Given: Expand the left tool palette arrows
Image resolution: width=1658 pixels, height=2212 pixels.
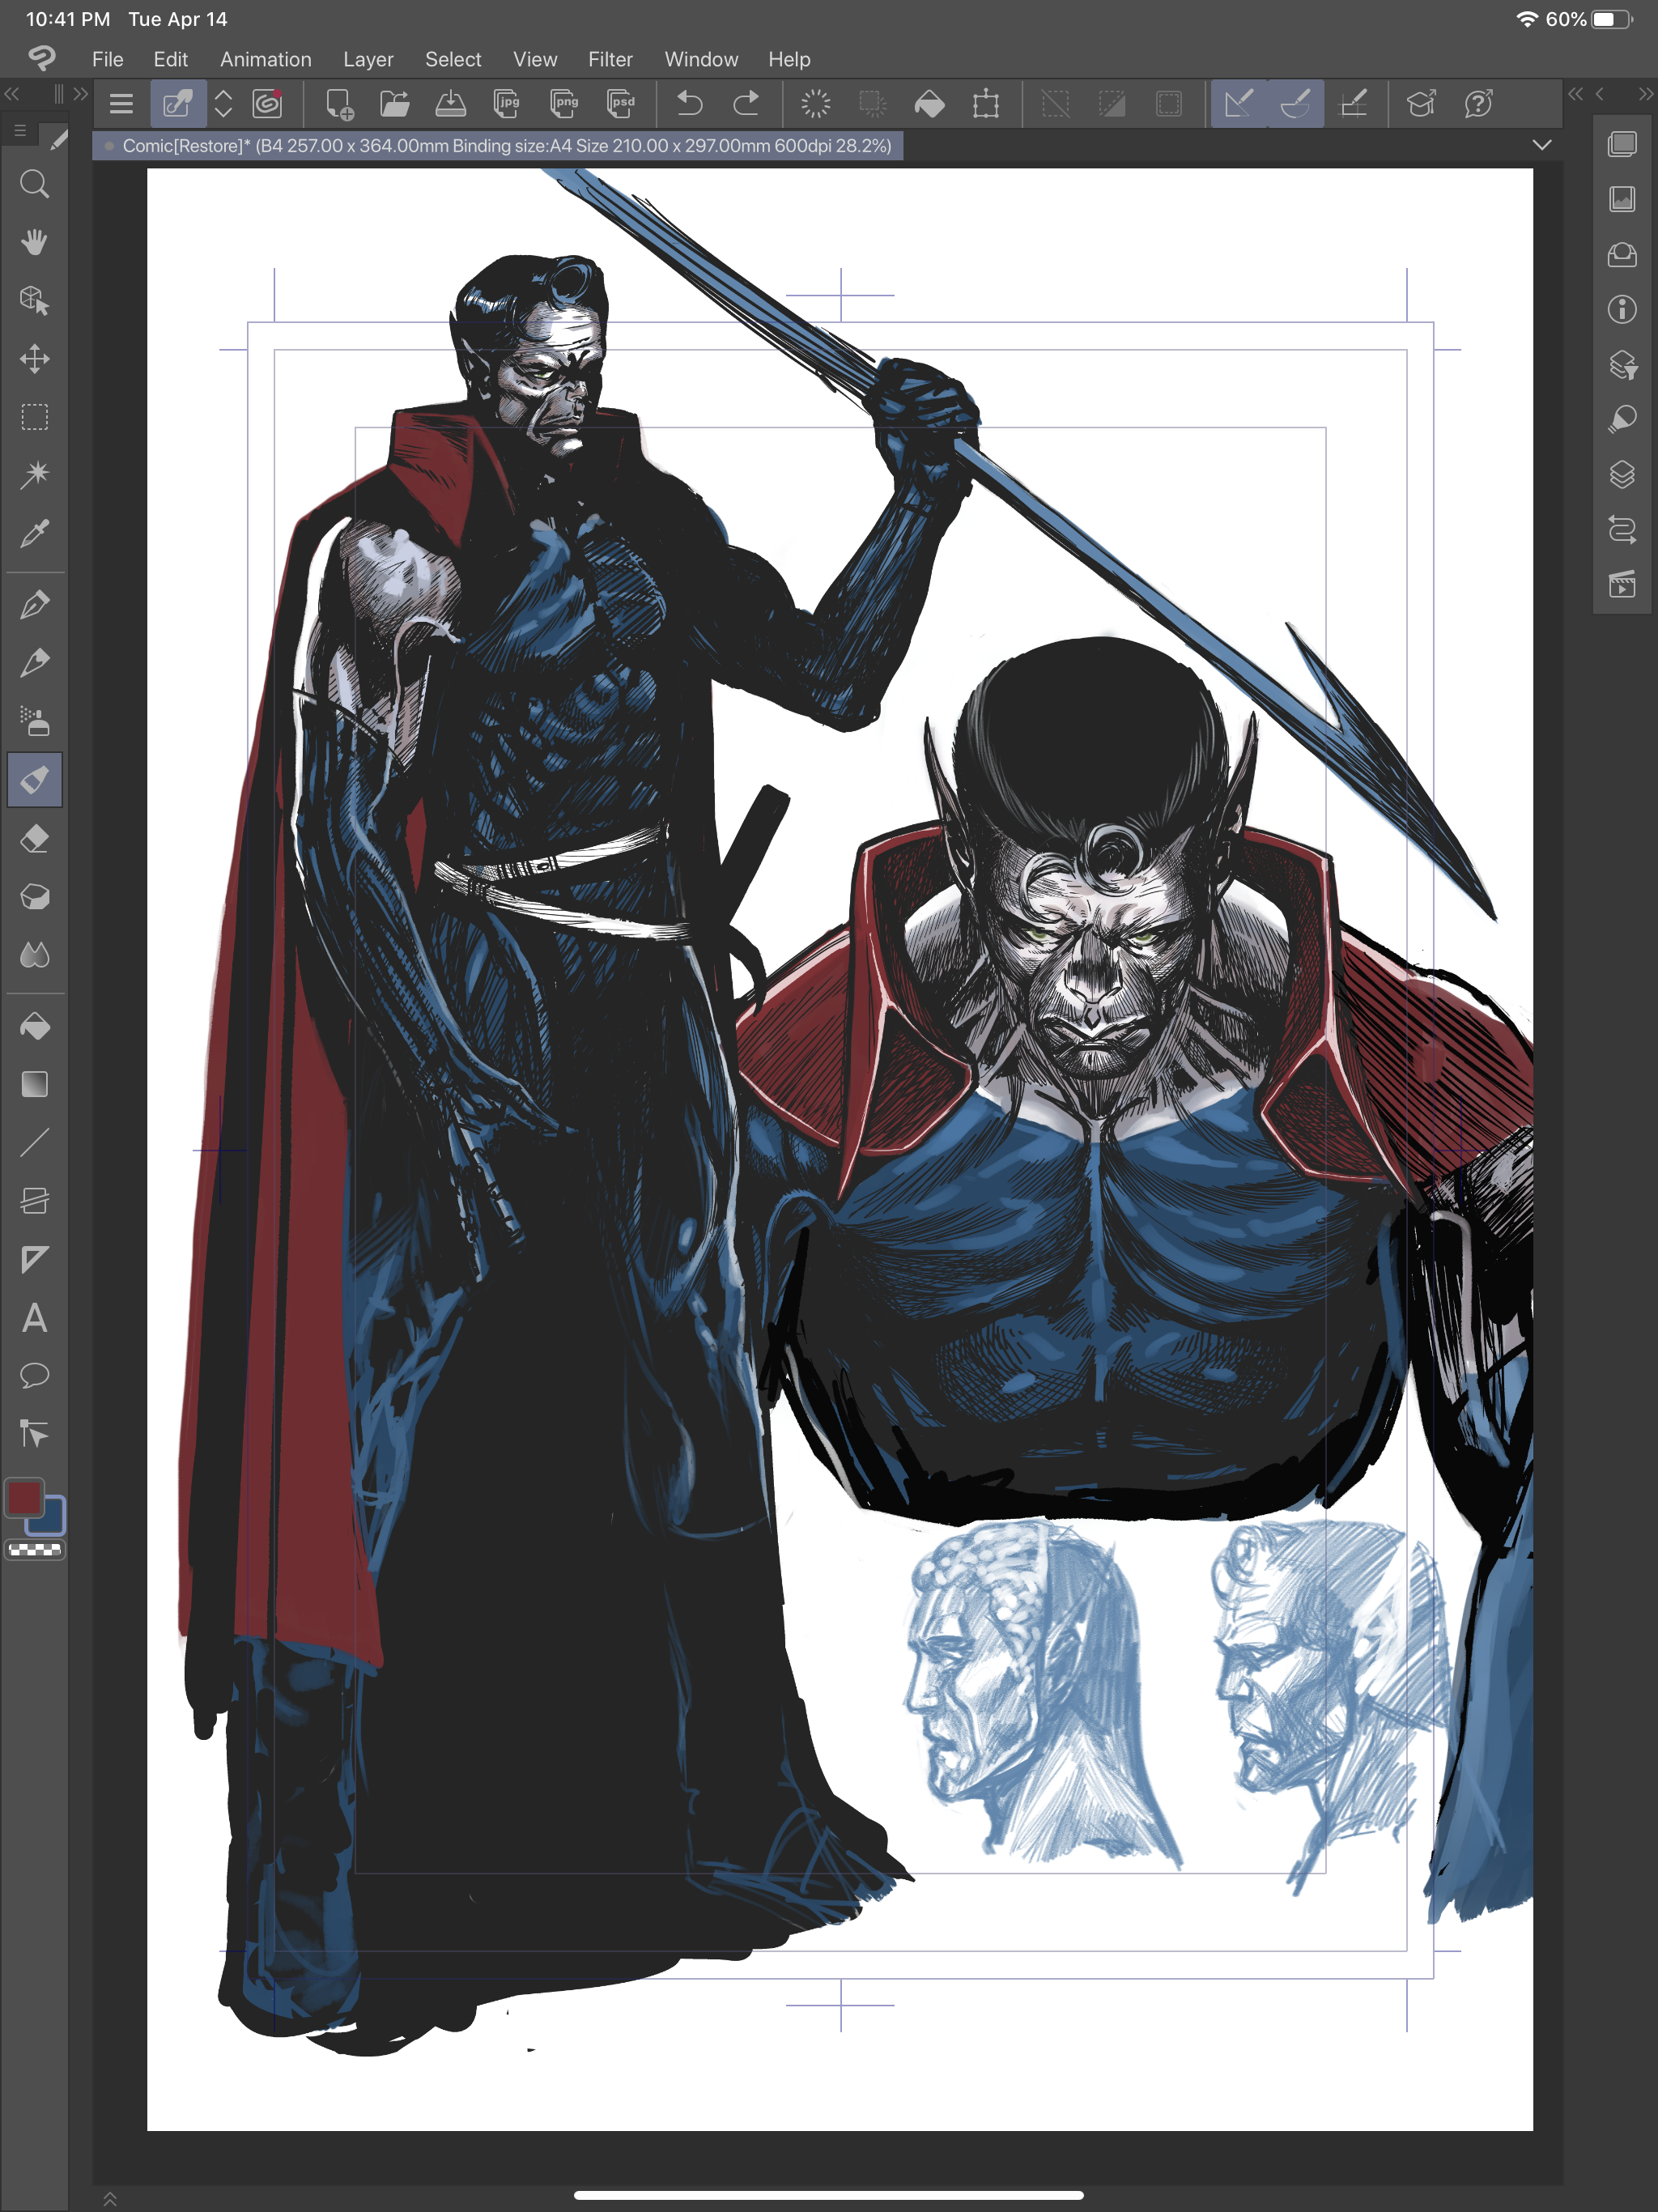Looking at the screenshot, I should click(x=81, y=94).
